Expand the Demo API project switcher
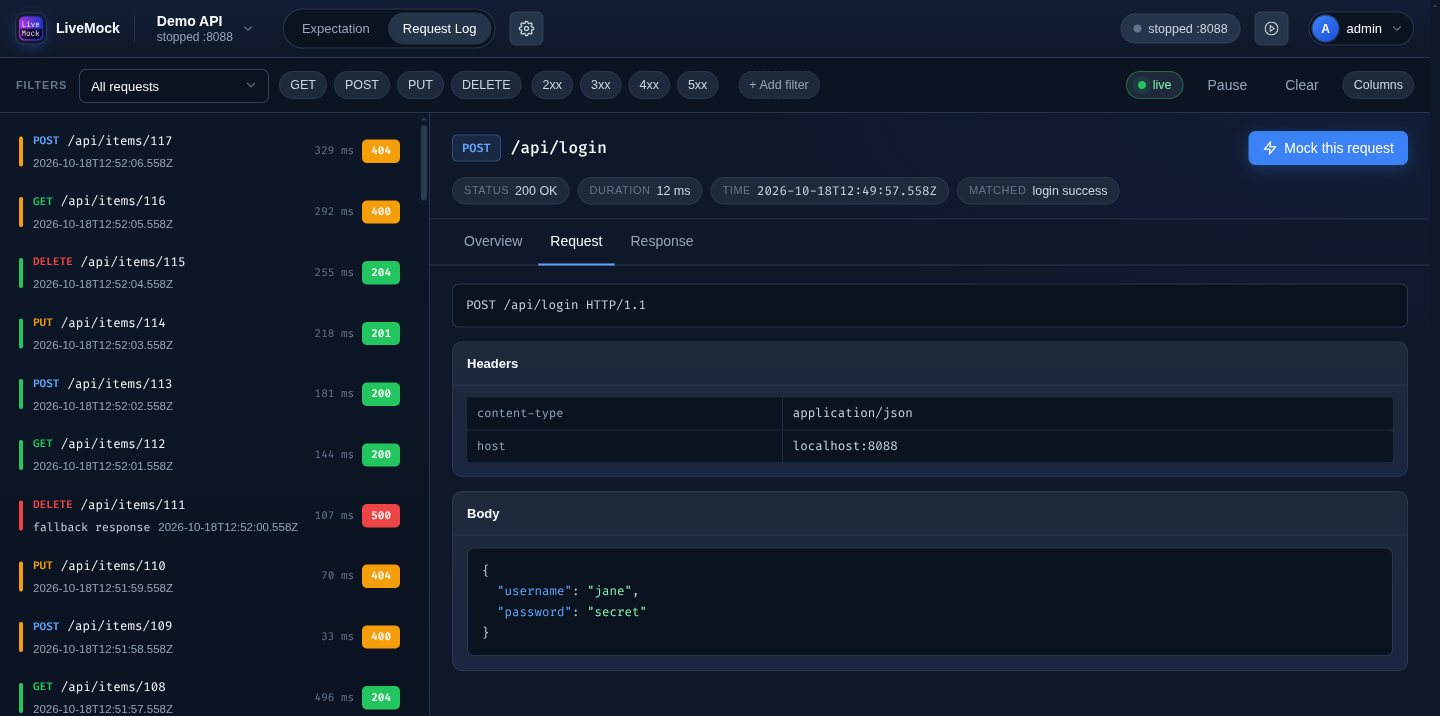The image size is (1440, 716). (x=205, y=28)
